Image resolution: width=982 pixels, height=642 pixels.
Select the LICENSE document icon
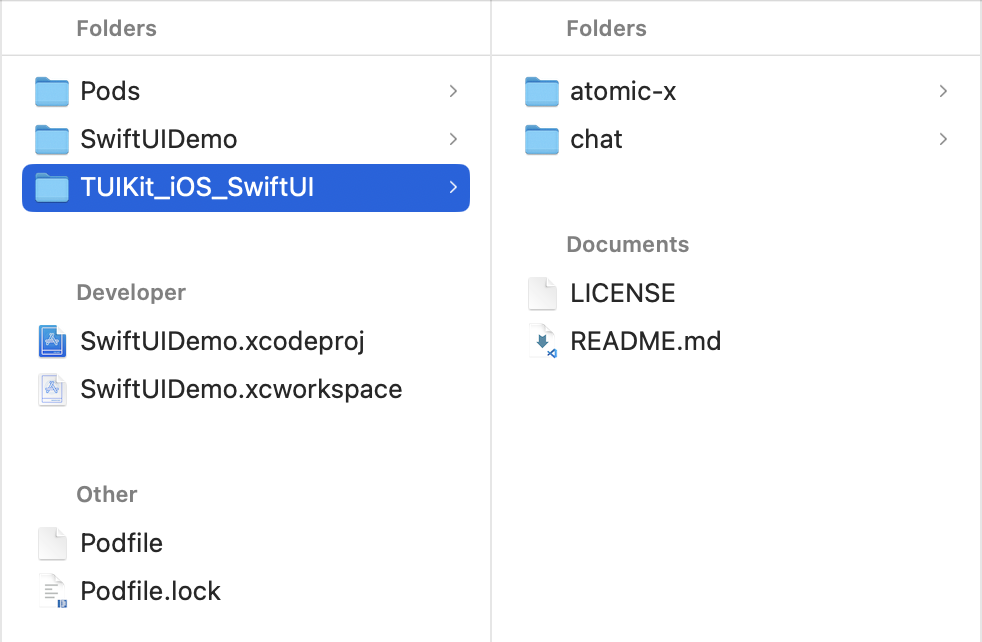(x=541, y=294)
